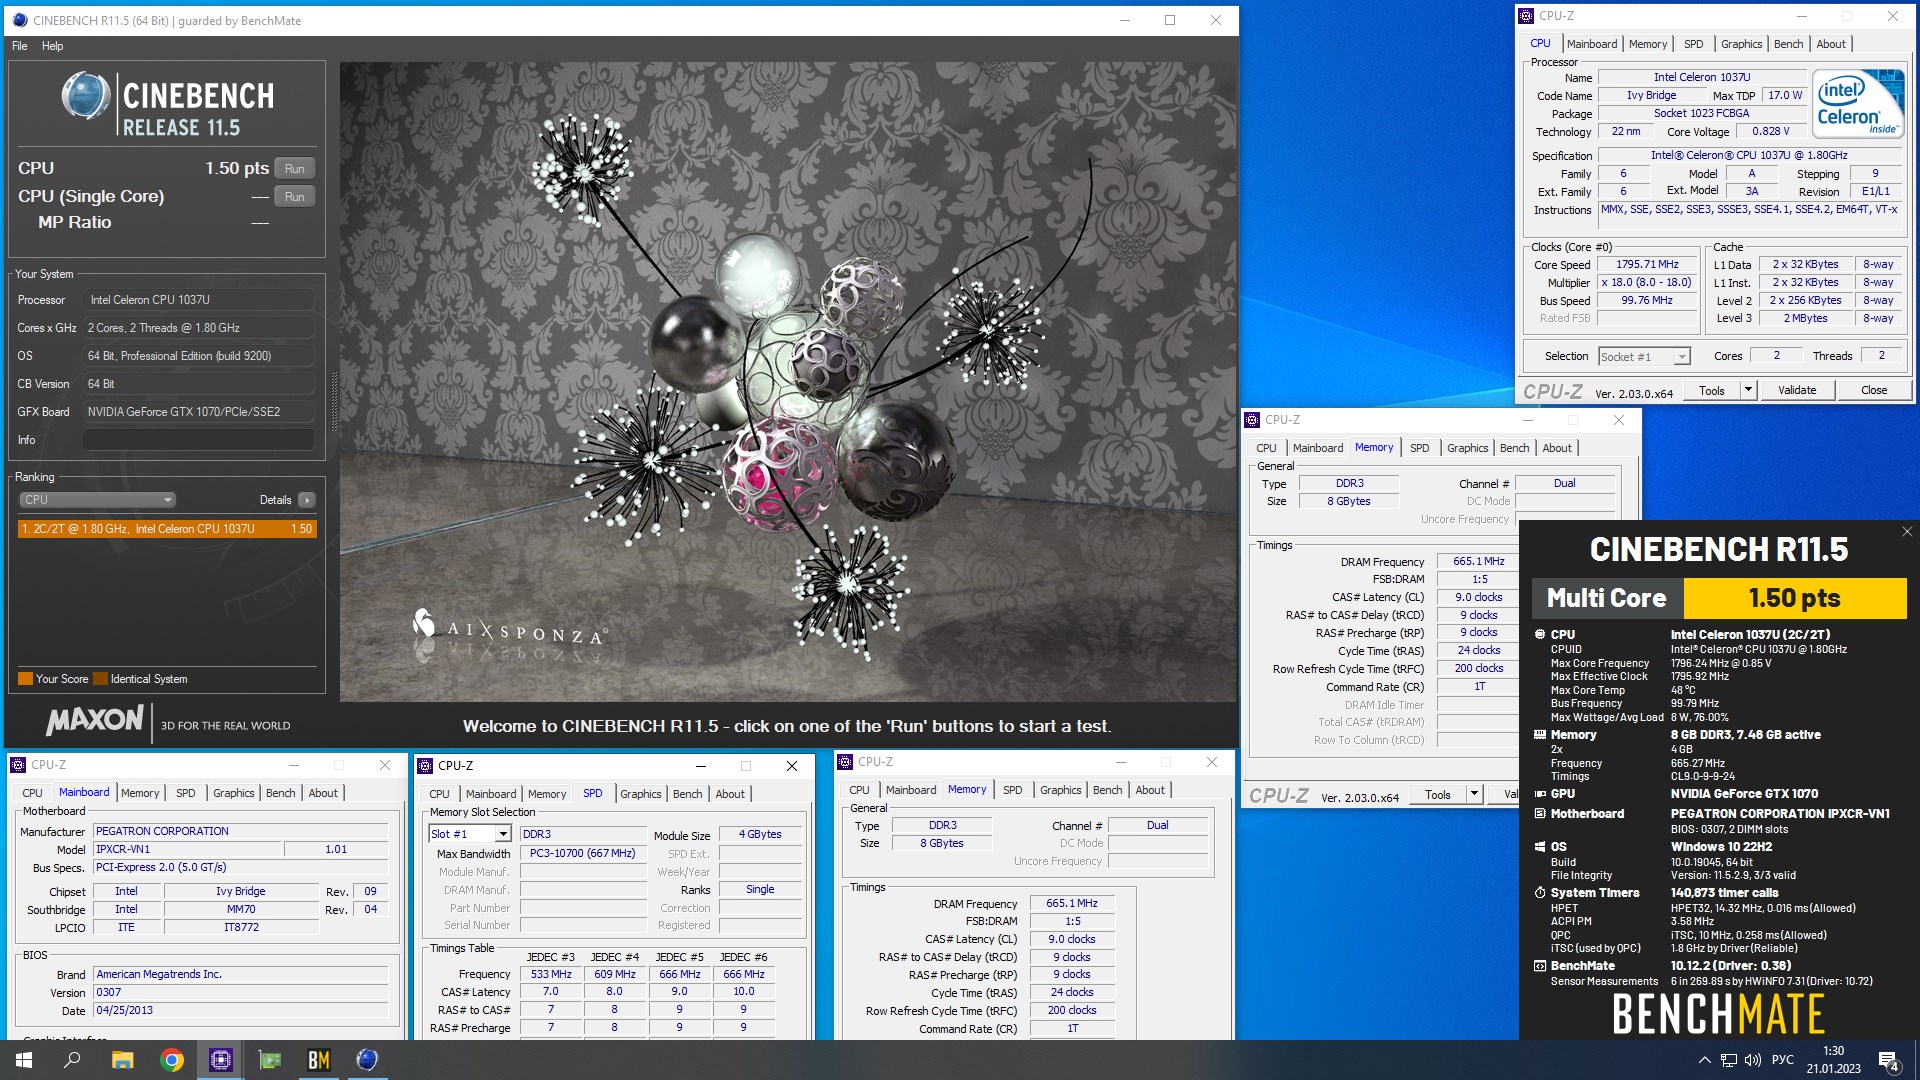Click the BenchMate OS Windows icon
Image resolution: width=1920 pixels, height=1080 pixels.
click(x=1540, y=847)
